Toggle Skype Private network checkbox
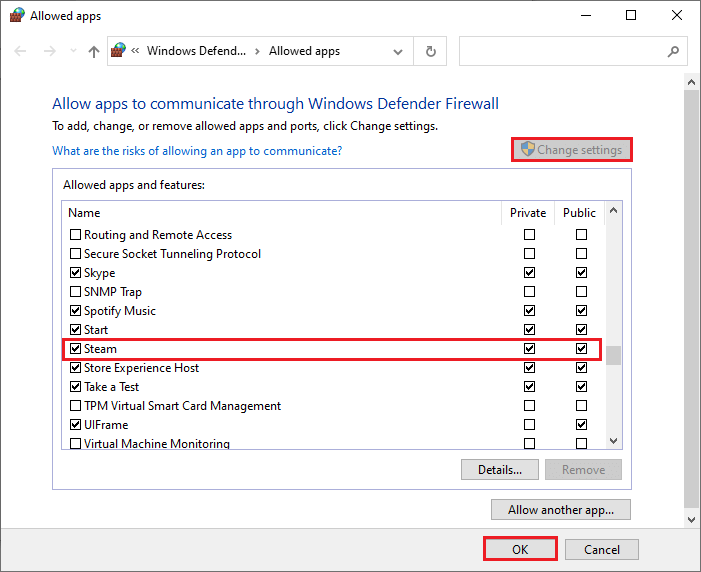Viewport: 701px width, 572px height. (x=529, y=272)
